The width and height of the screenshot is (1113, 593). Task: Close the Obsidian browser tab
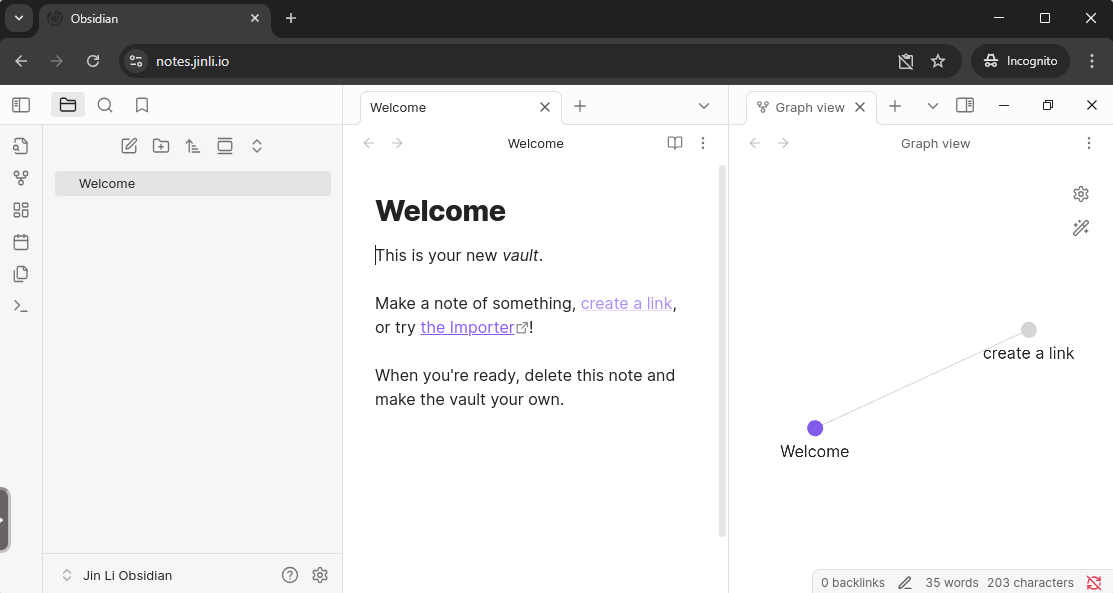click(x=255, y=18)
